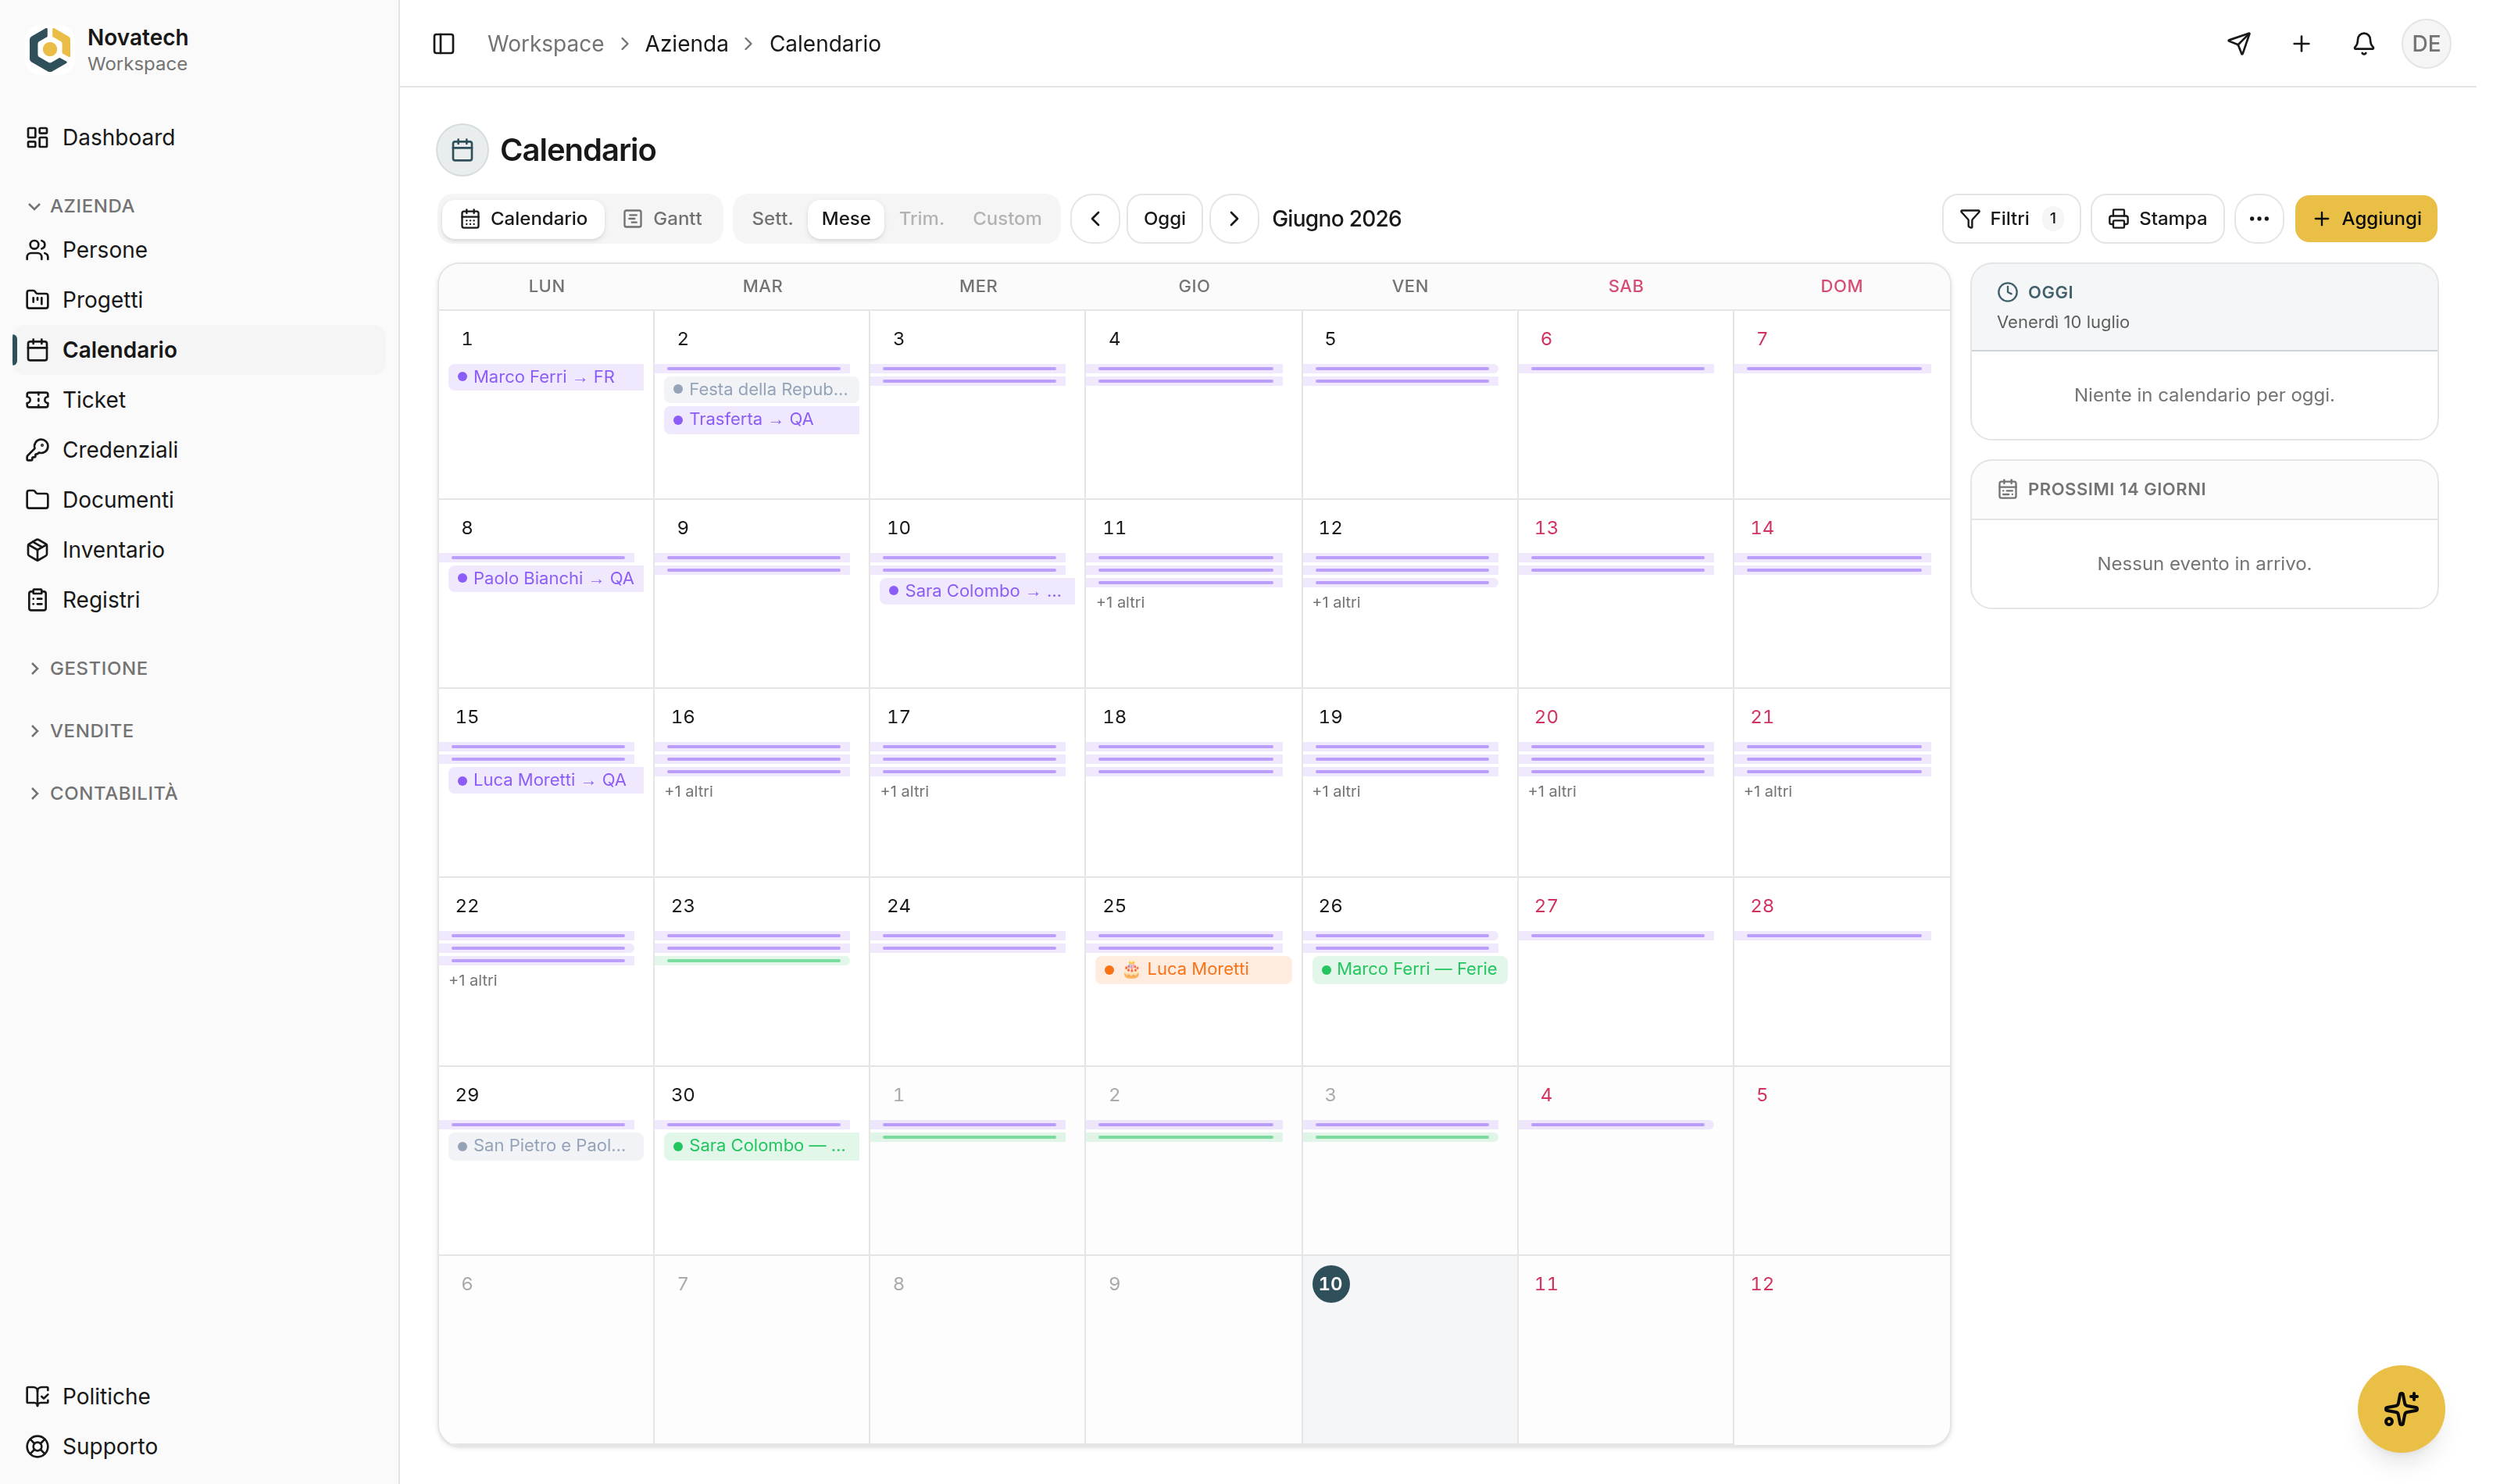
Task: Toggle the sidebar panel icon
Action: pos(444,44)
